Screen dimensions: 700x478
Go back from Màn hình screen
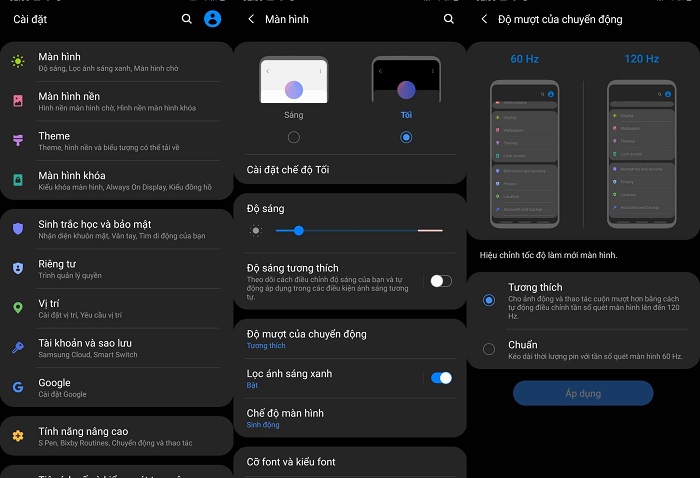[250, 19]
